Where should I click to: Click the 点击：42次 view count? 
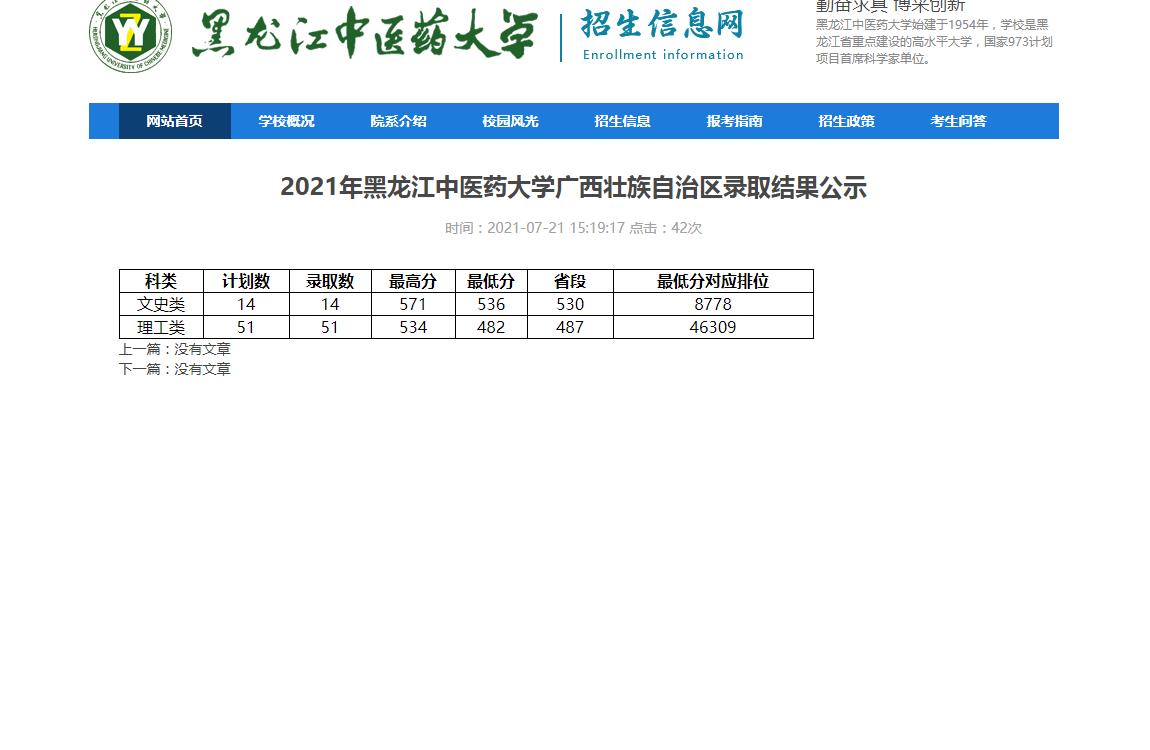(x=666, y=228)
